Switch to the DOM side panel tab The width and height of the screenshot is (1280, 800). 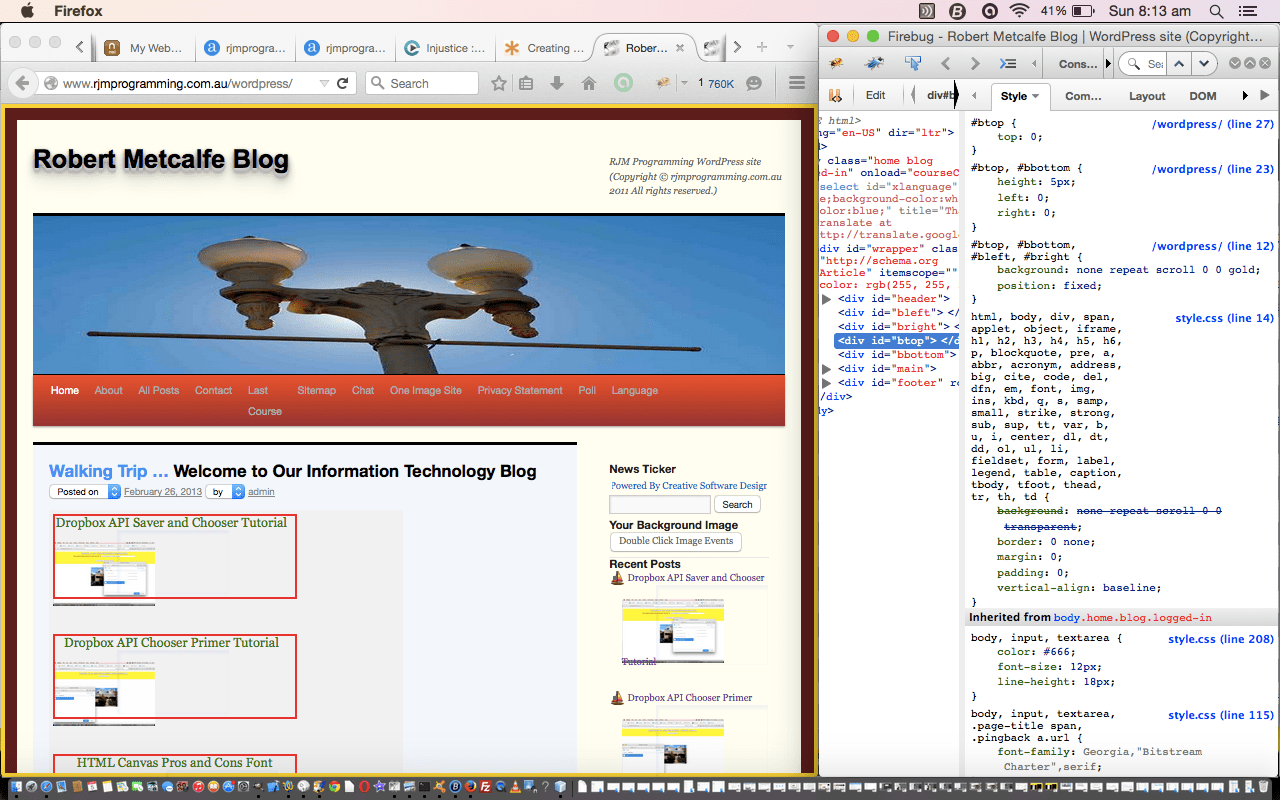coord(1203,96)
